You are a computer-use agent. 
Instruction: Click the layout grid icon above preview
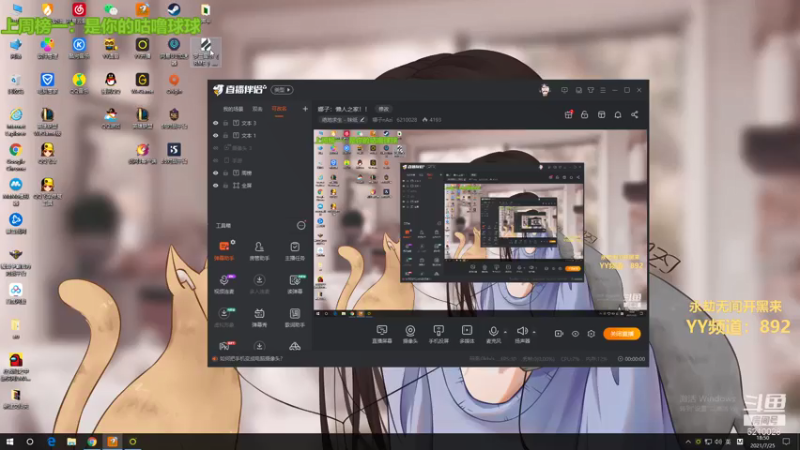coord(602,115)
